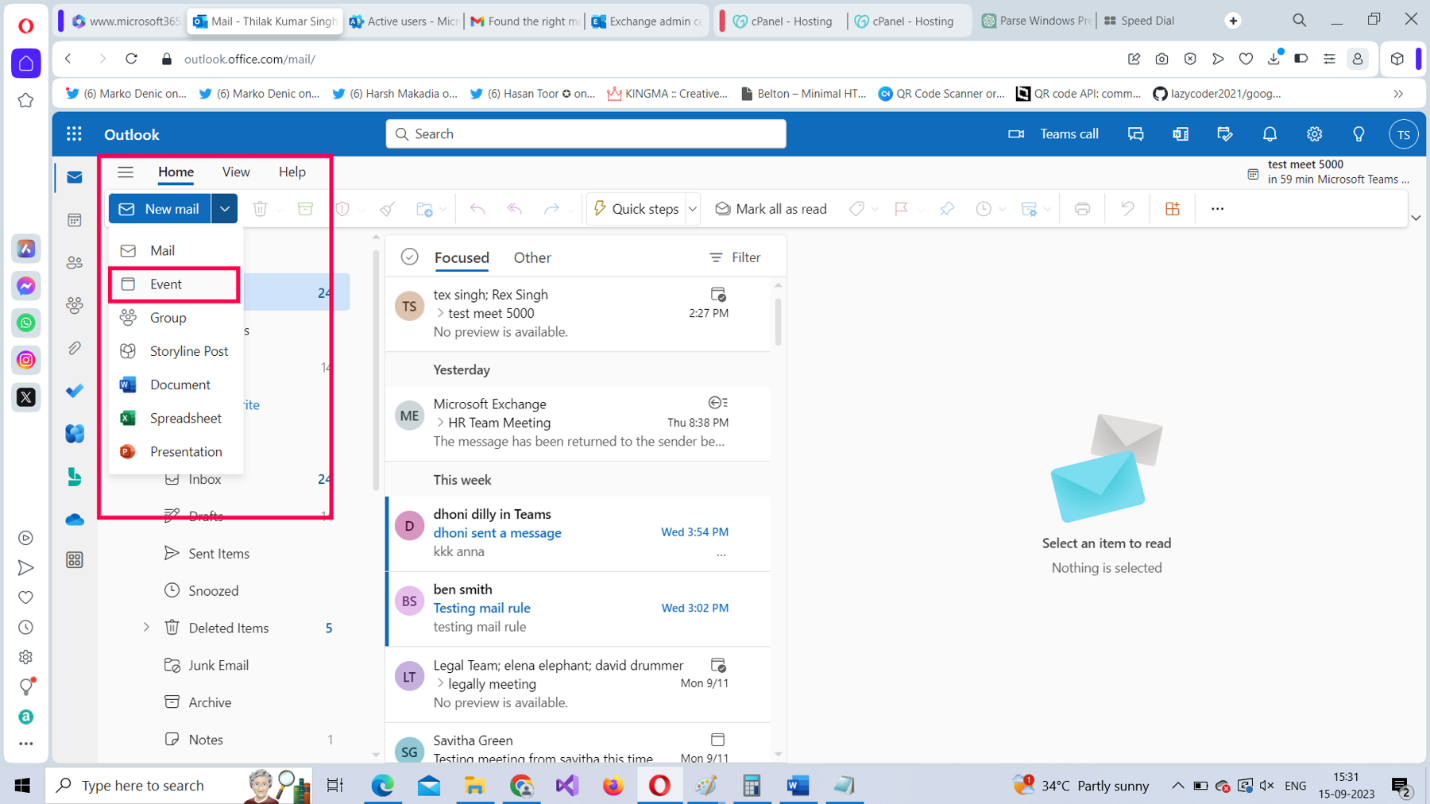This screenshot has width=1430, height=804.
Task: Click Mark all as read
Action: tap(771, 209)
